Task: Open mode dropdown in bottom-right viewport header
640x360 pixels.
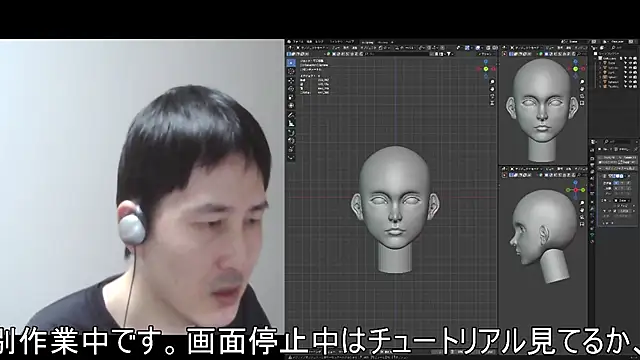Action: [x=526, y=169]
